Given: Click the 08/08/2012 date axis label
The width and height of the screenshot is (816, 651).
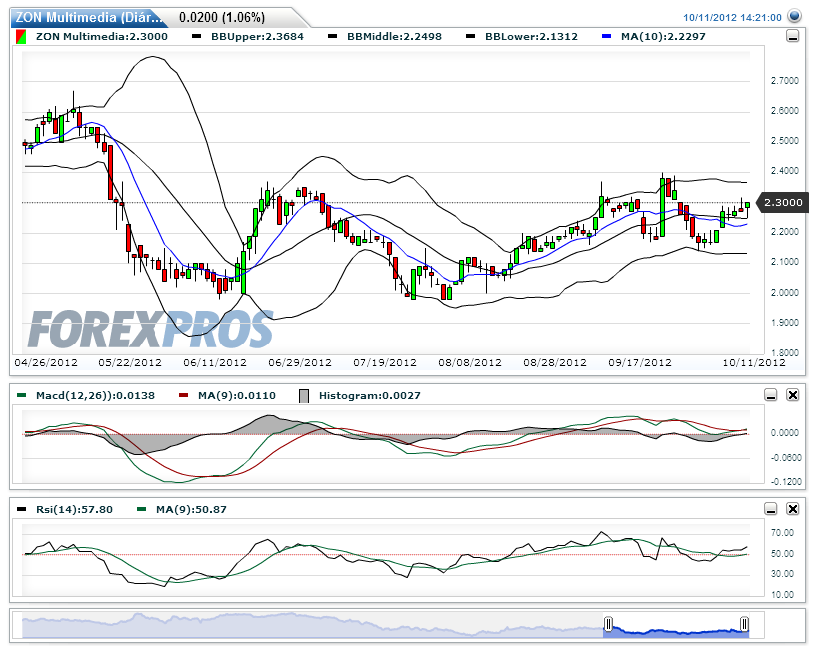Looking at the screenshot, I should point(470,362).
